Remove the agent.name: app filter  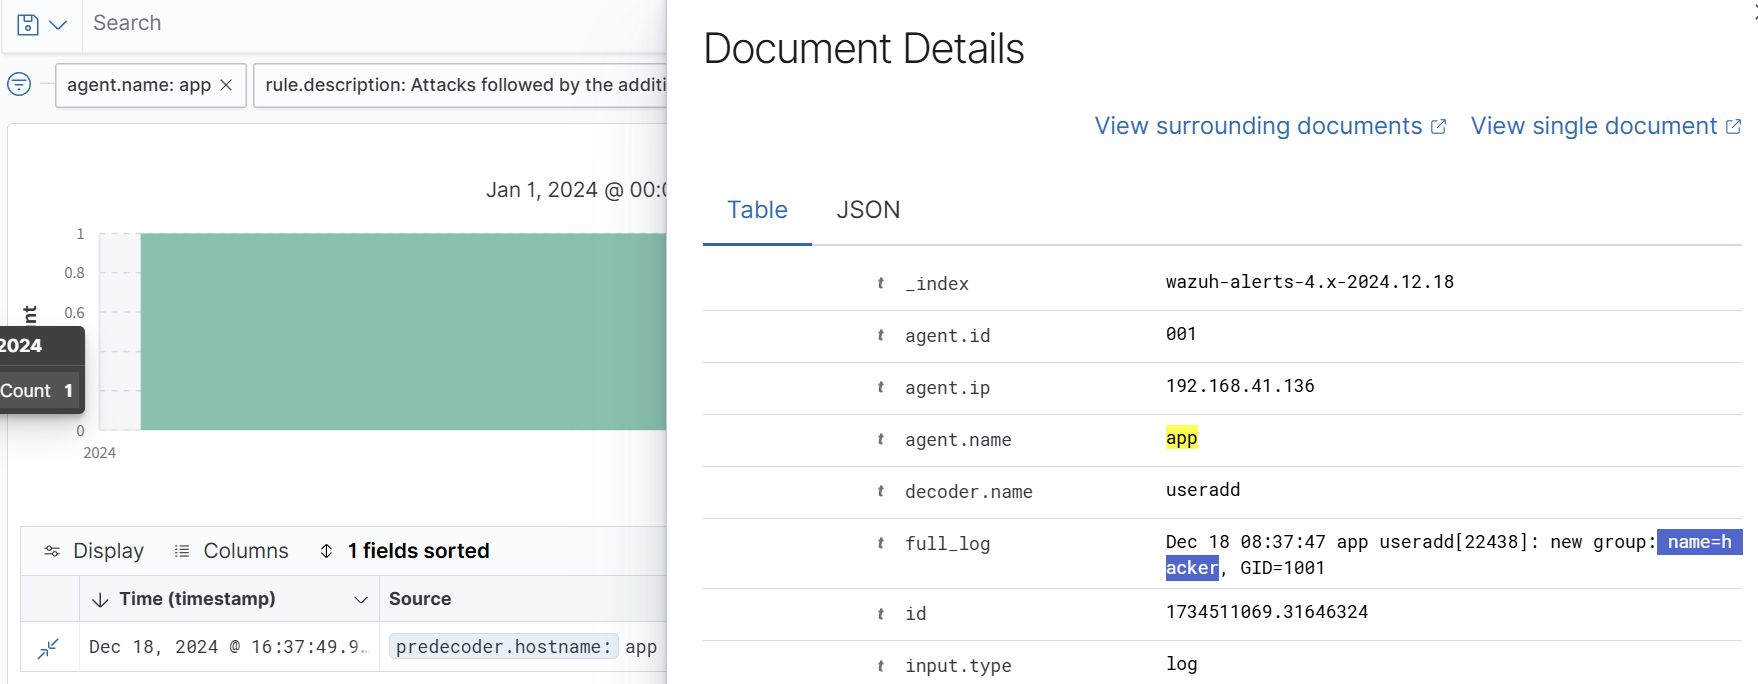(227, 85)
